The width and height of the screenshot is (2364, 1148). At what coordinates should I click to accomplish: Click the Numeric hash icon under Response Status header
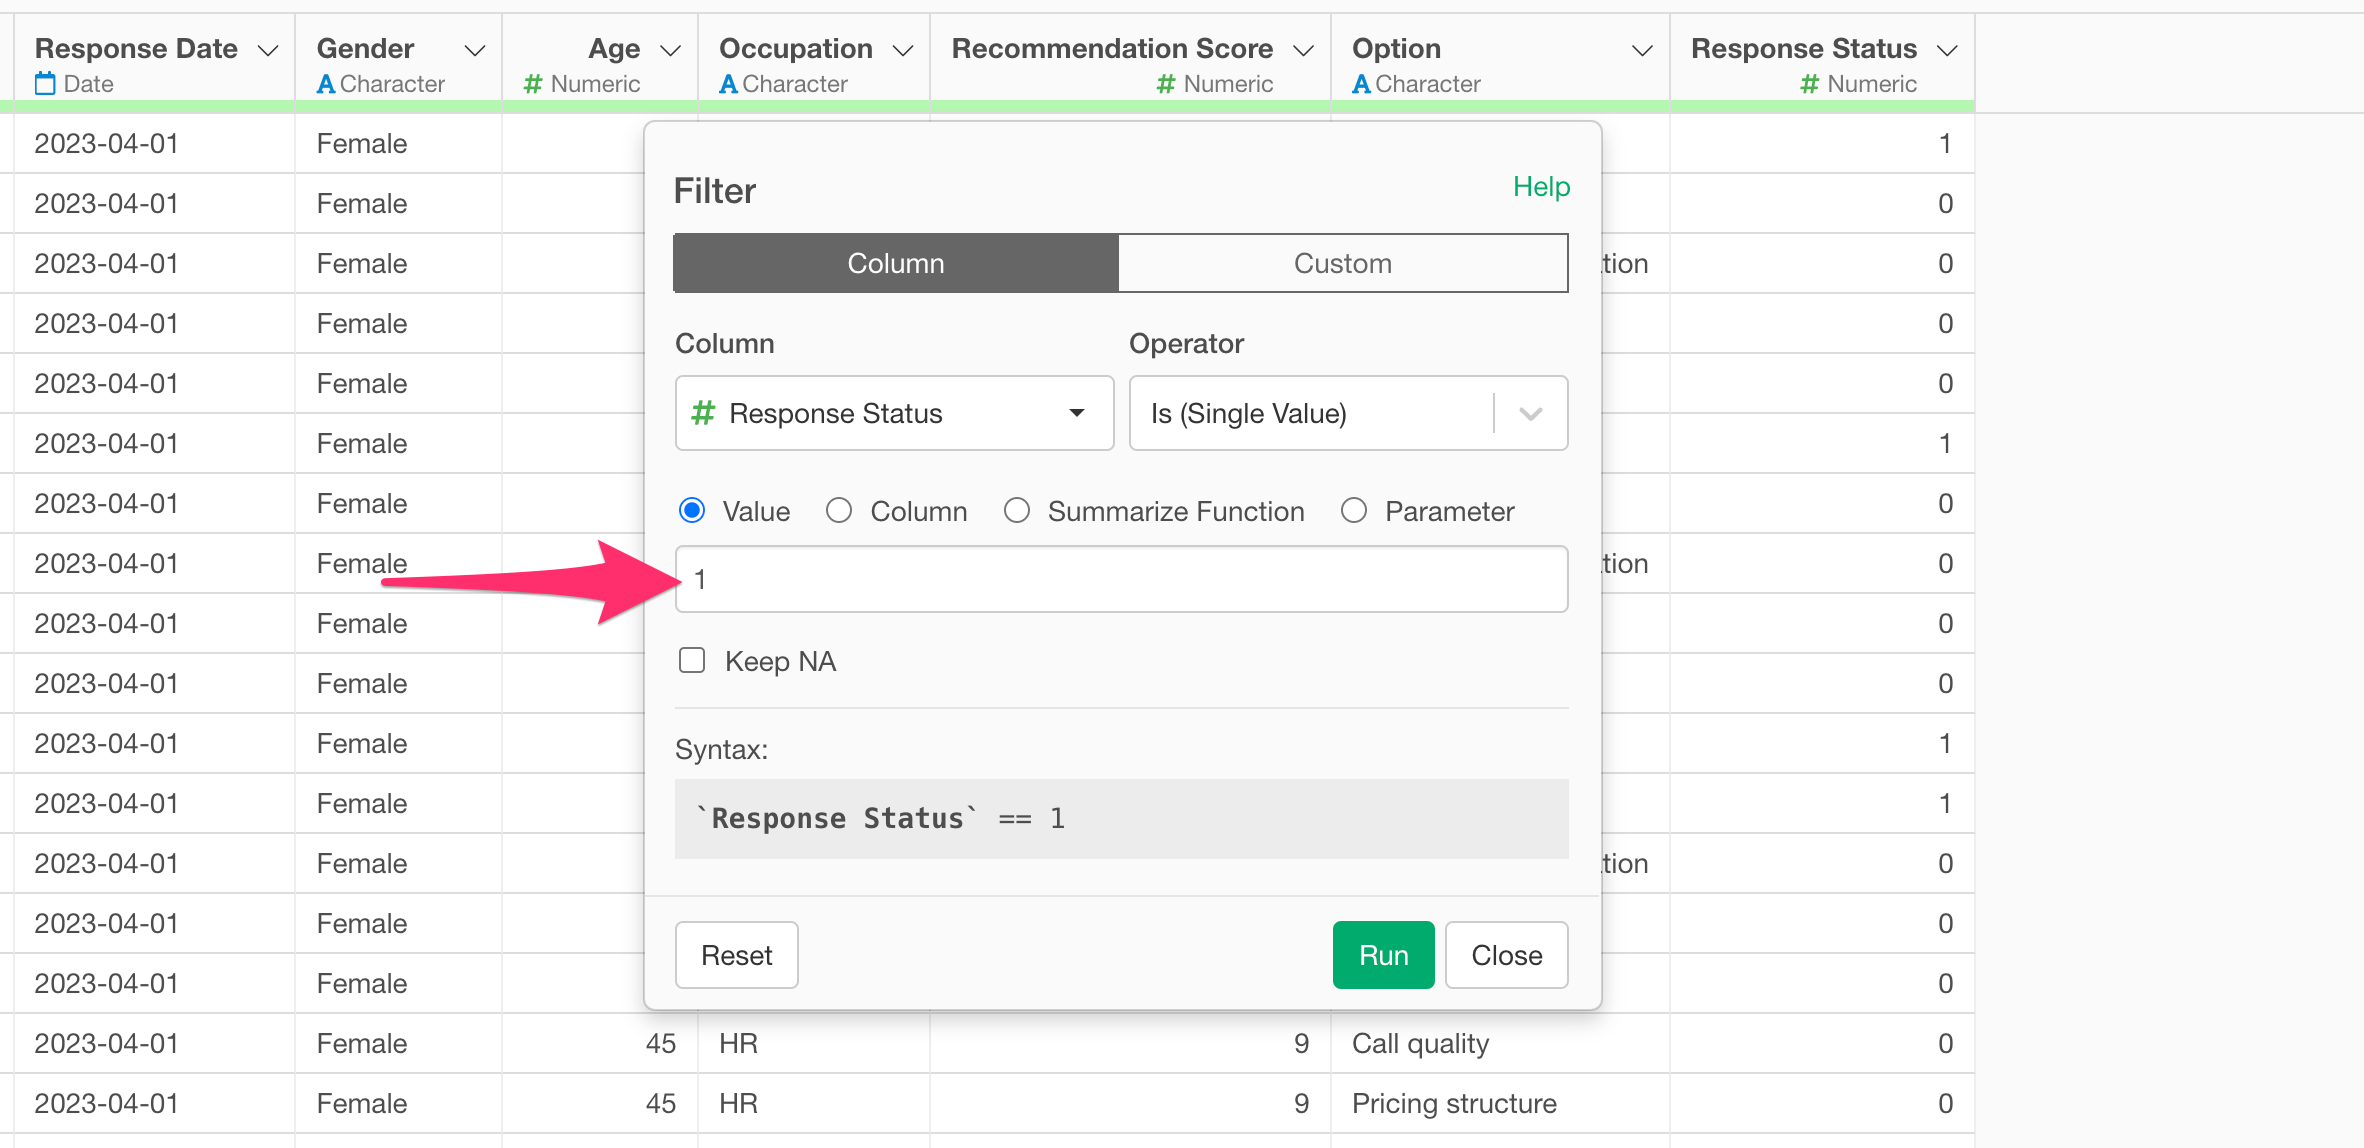tap(1809, 85)
